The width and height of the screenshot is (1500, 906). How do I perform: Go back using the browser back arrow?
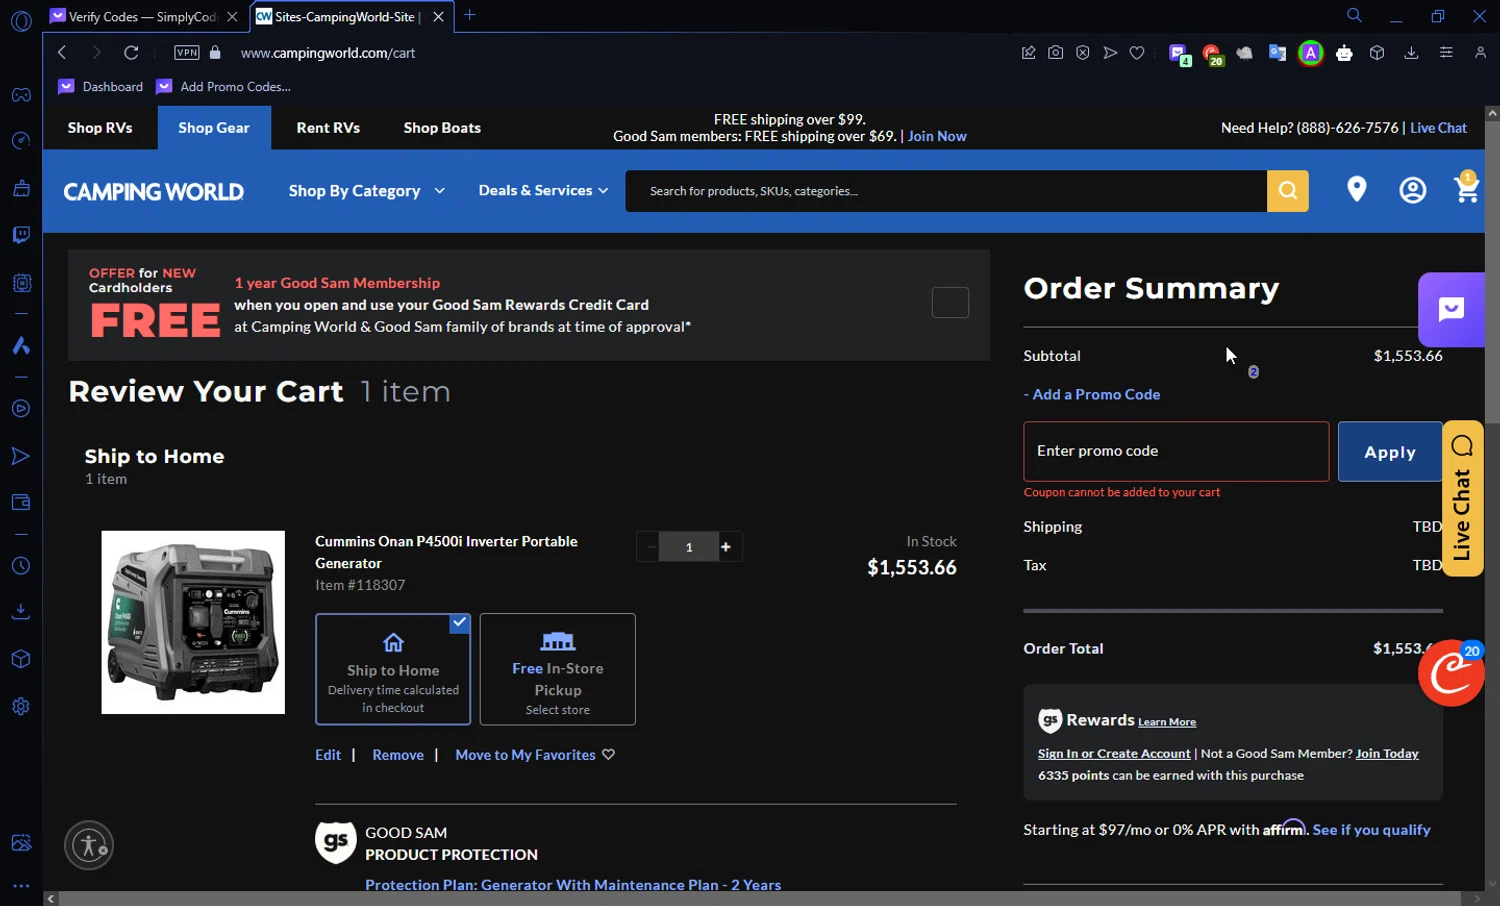[x=62, y=53]
